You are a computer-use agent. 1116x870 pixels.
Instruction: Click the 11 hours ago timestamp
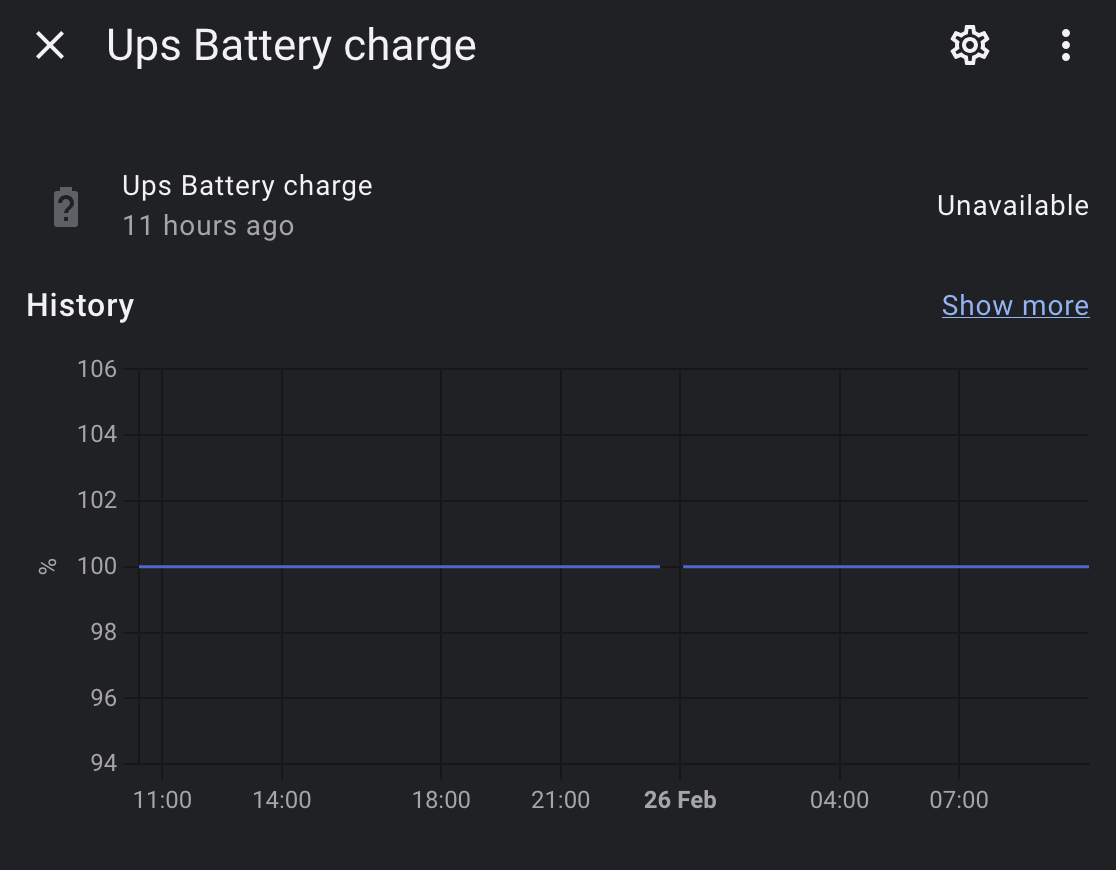[208, 226]
